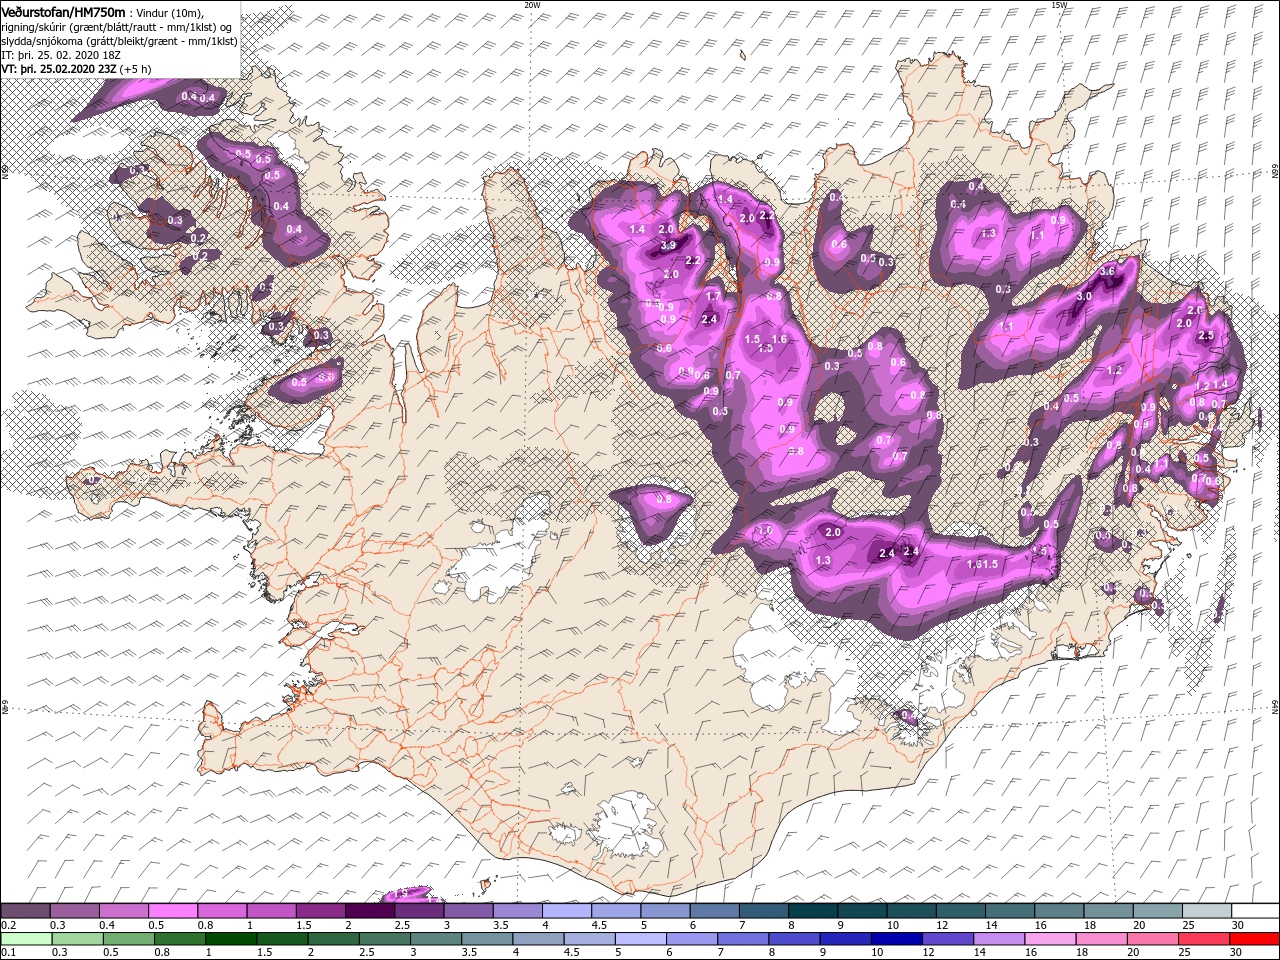Pick darkest purple snow swatch between 2 and 2.5
The height and width of the screenshot is (960, 1280).
[369, 911]
